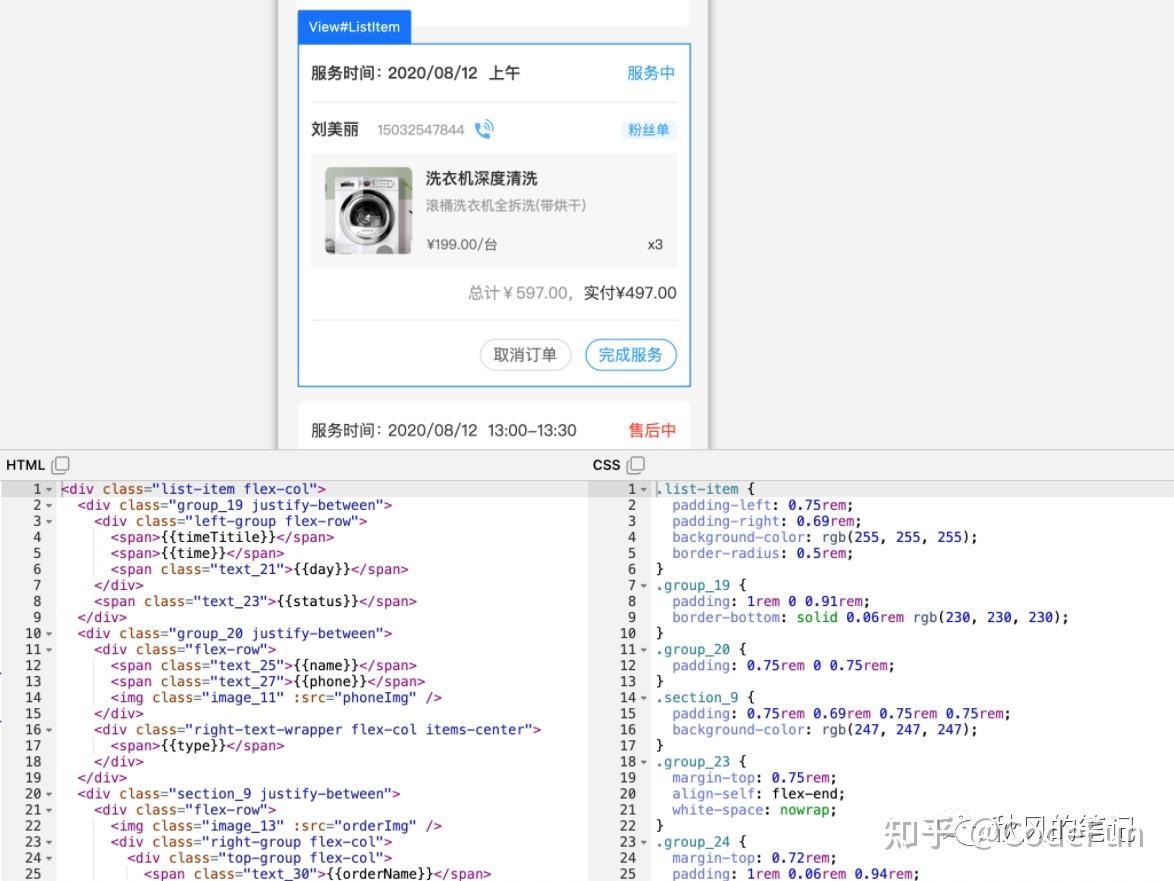The image size is (1174, 881).
Task: Click the red 售后中 status label
Action: tap(651, 430)
